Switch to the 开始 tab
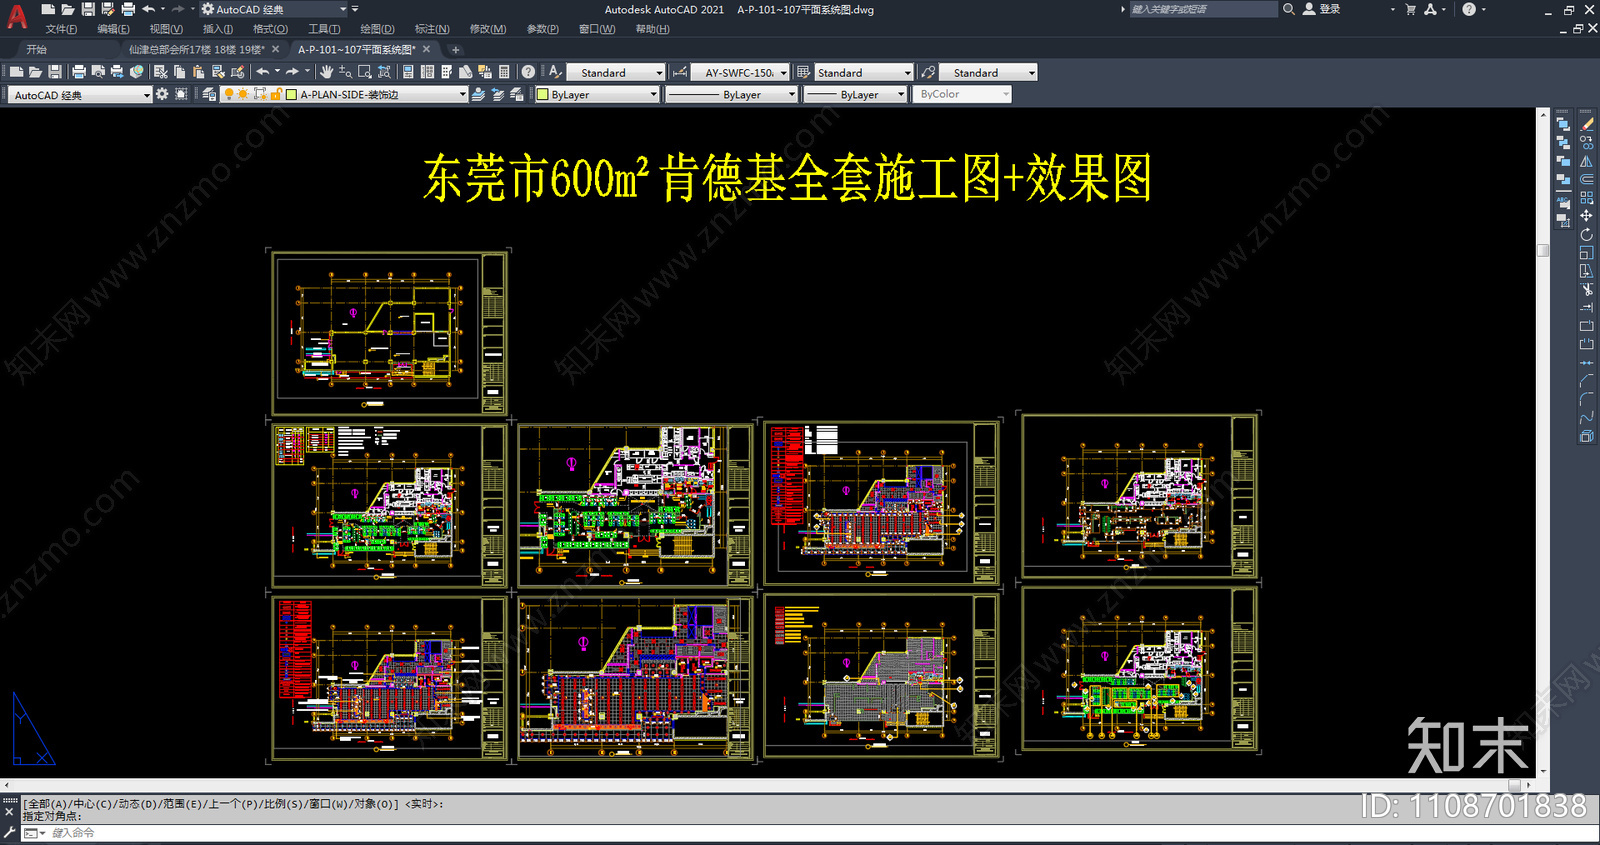Viewport: 1600px width, 845px height. pyautogui.click(x=37, y=49)
